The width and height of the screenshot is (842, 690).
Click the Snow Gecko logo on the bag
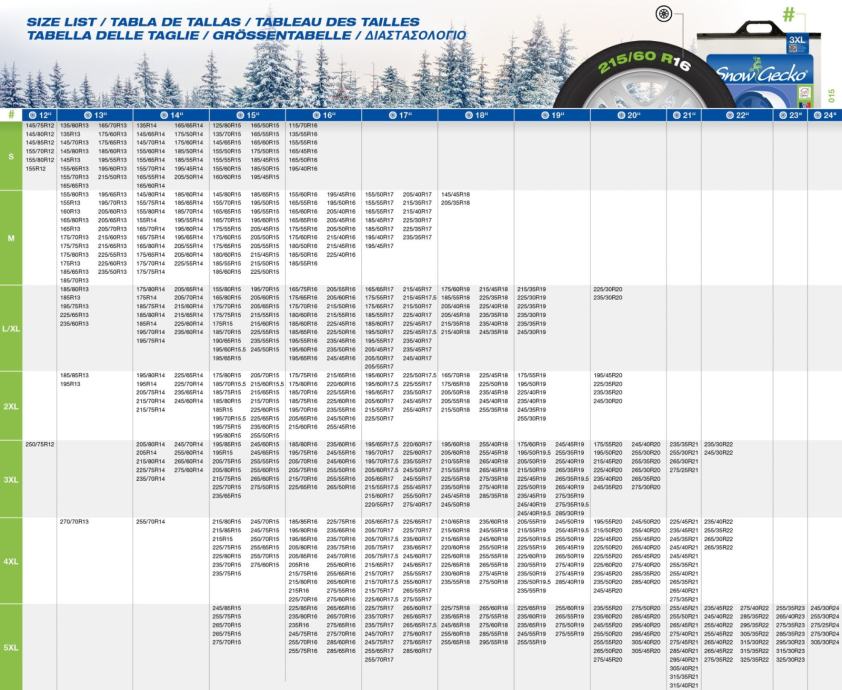click(x=761, y=74)
